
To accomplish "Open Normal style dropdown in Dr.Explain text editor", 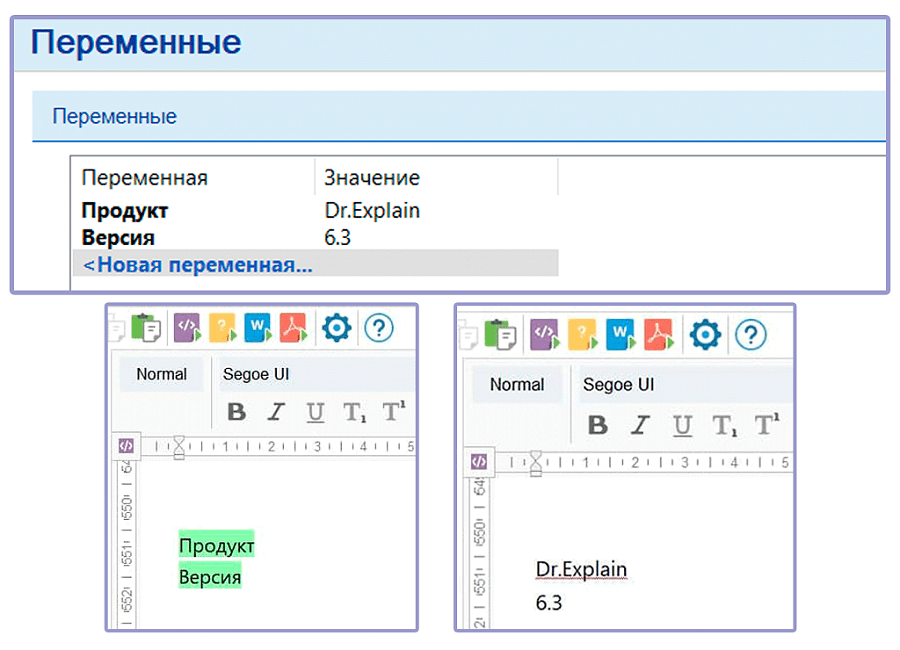I will [517, 384].
